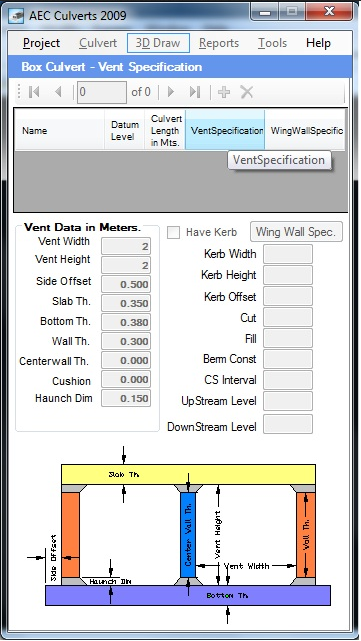Click the 'Vent Width' diagram label
This screenshot has height=641, width=361.
247,566
